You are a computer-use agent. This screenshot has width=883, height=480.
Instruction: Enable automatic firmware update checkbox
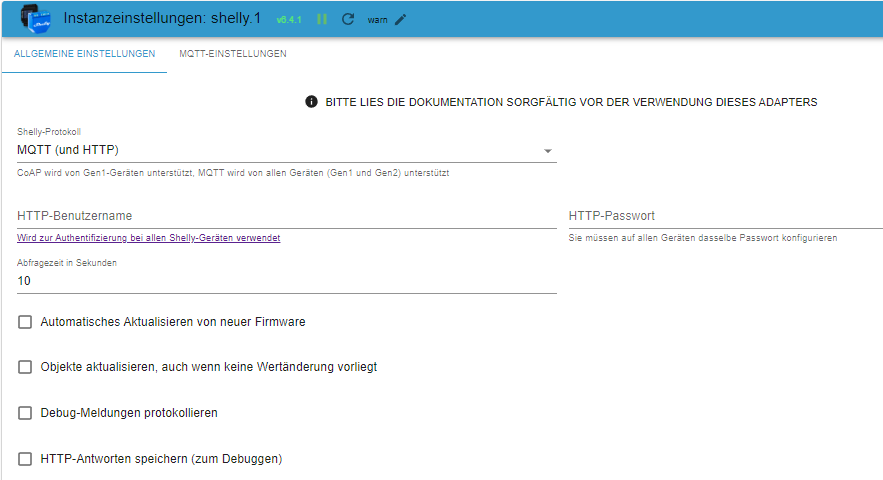25,322
